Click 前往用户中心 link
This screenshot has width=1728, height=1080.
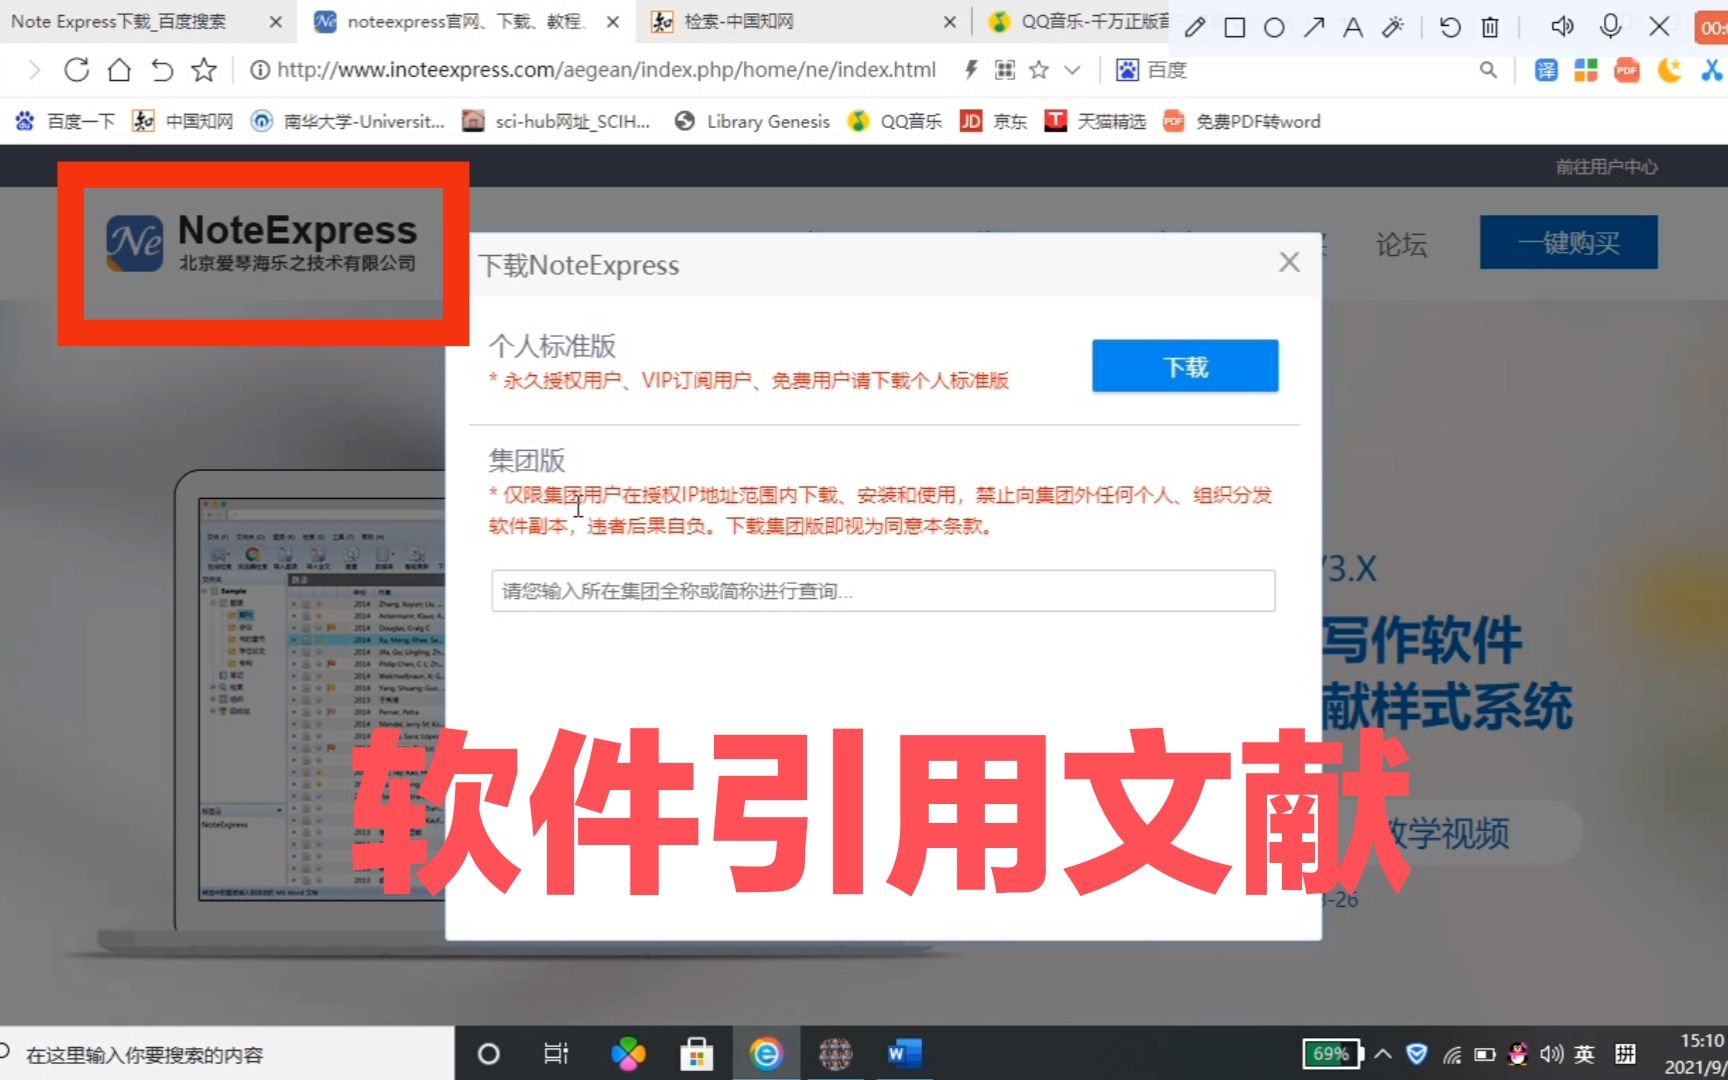click(x=1606, y=167)
